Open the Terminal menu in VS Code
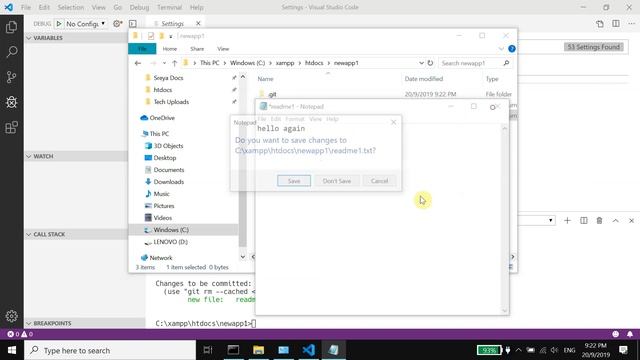Screen dimensions: 640x360 tap(169, 7)
